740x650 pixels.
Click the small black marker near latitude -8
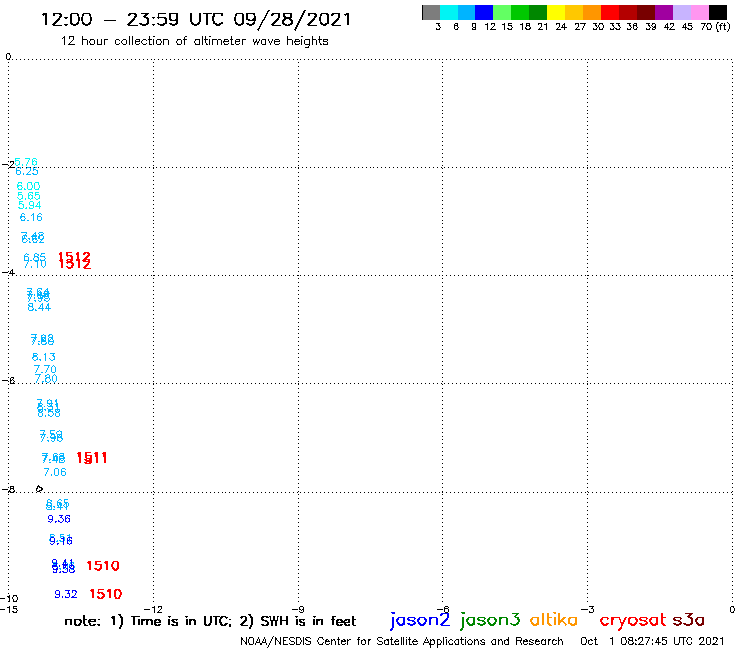point(39,489)
